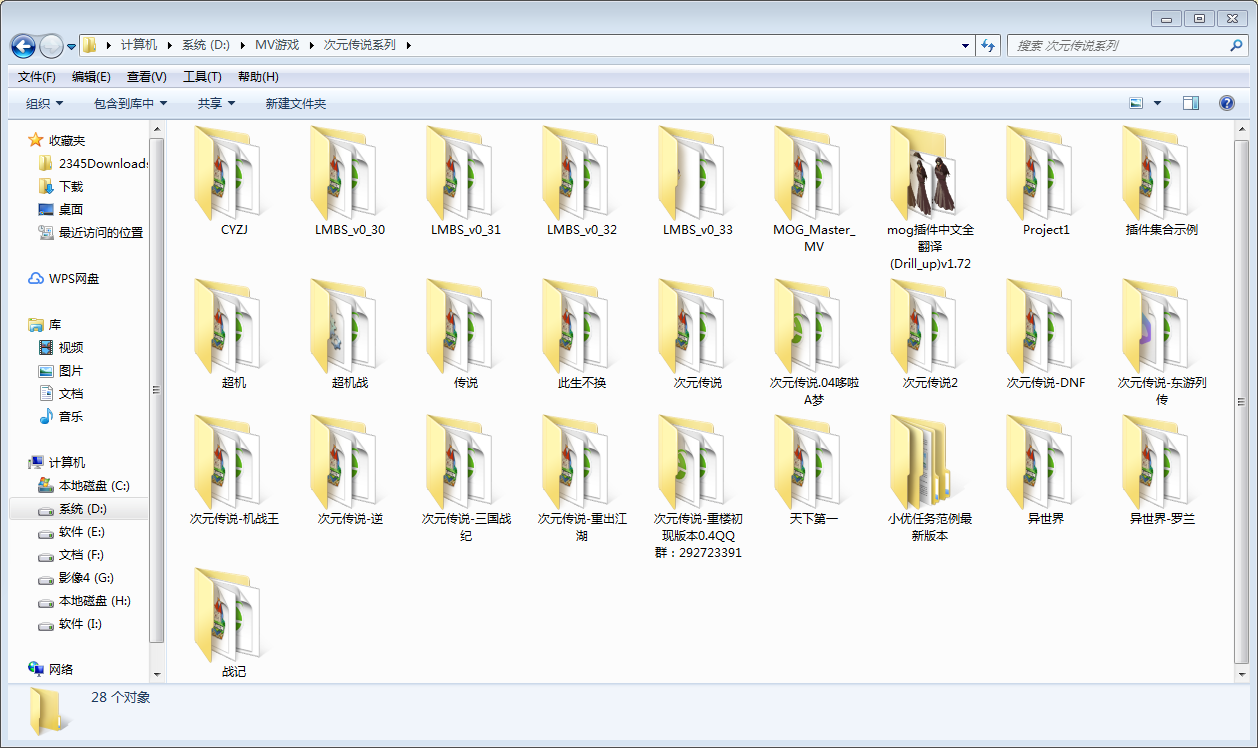Viewport: 1258px width, 748px height.
Task: Select the LMBS_v0_33 folder icon
Action: pos(697,172)
